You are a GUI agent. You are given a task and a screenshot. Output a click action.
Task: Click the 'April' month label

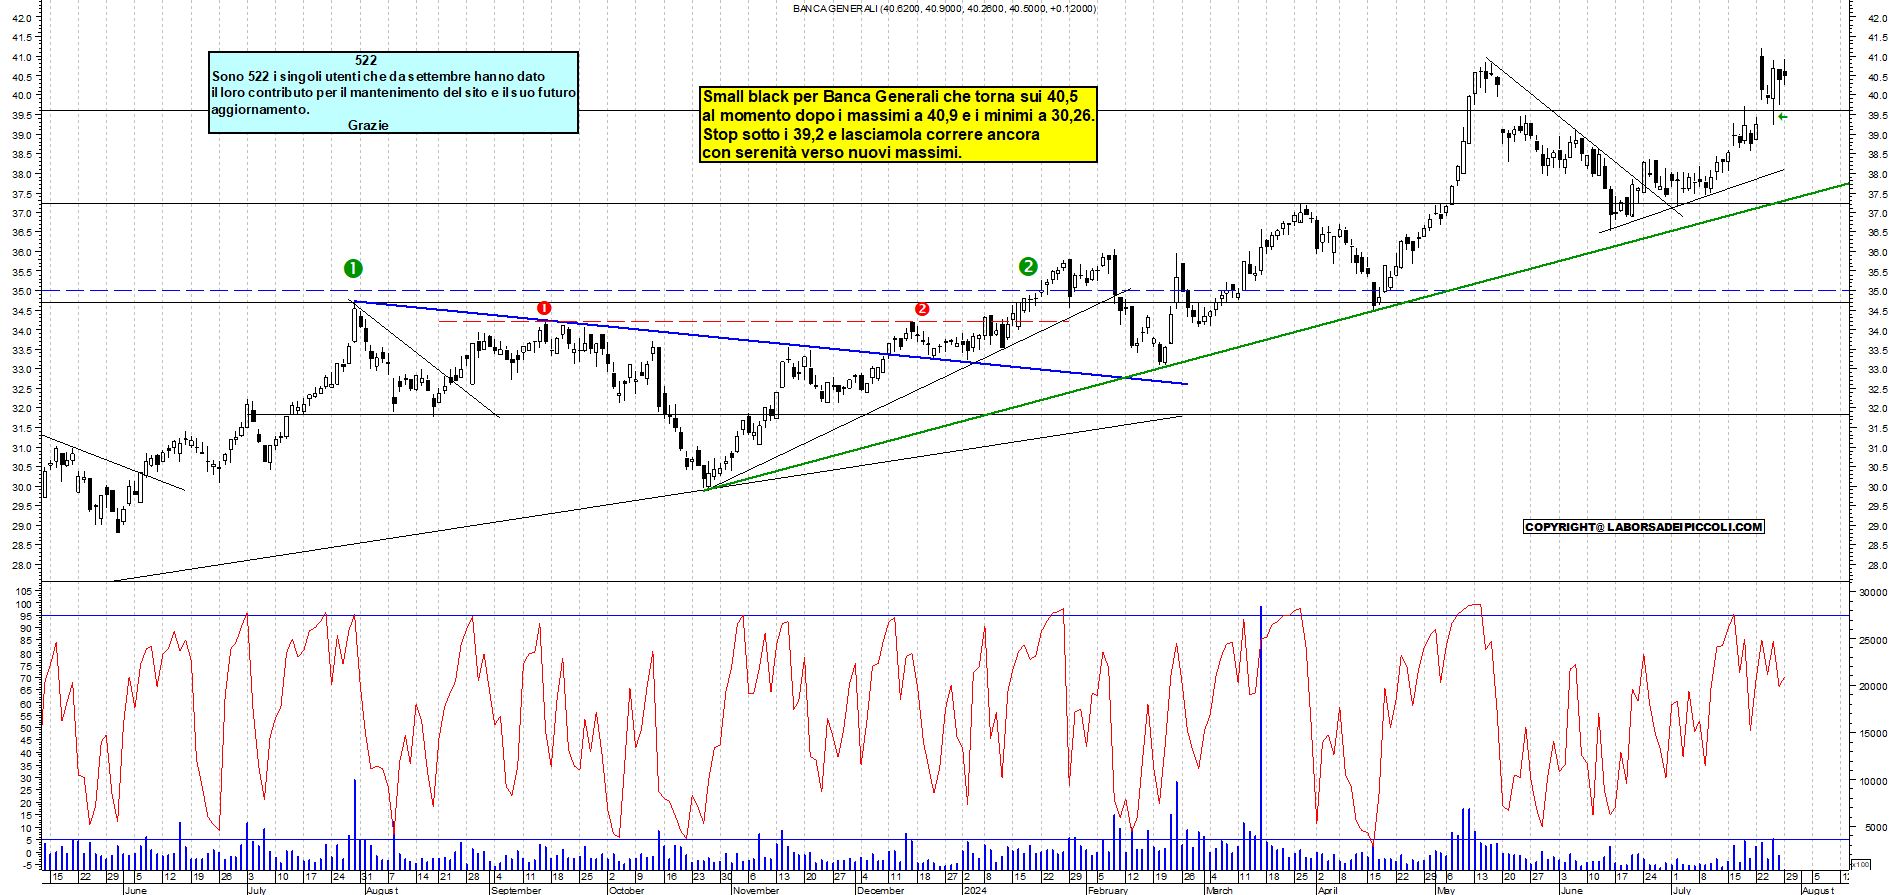point(1328,890)
